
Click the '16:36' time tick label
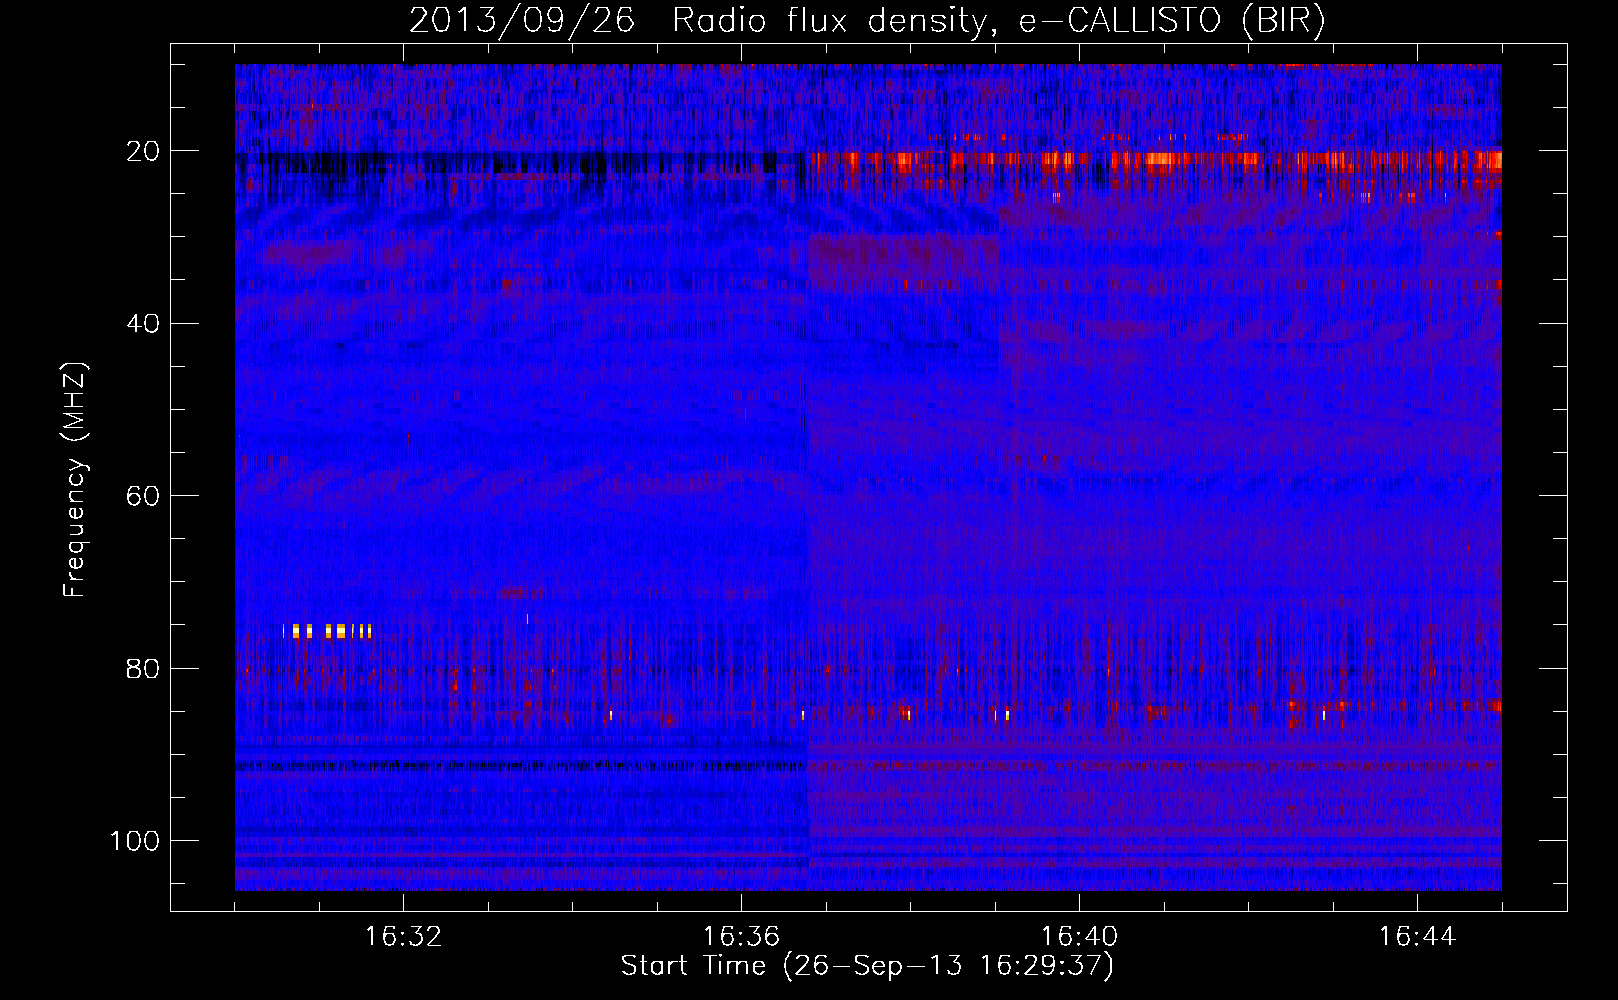tap(741, 937)
